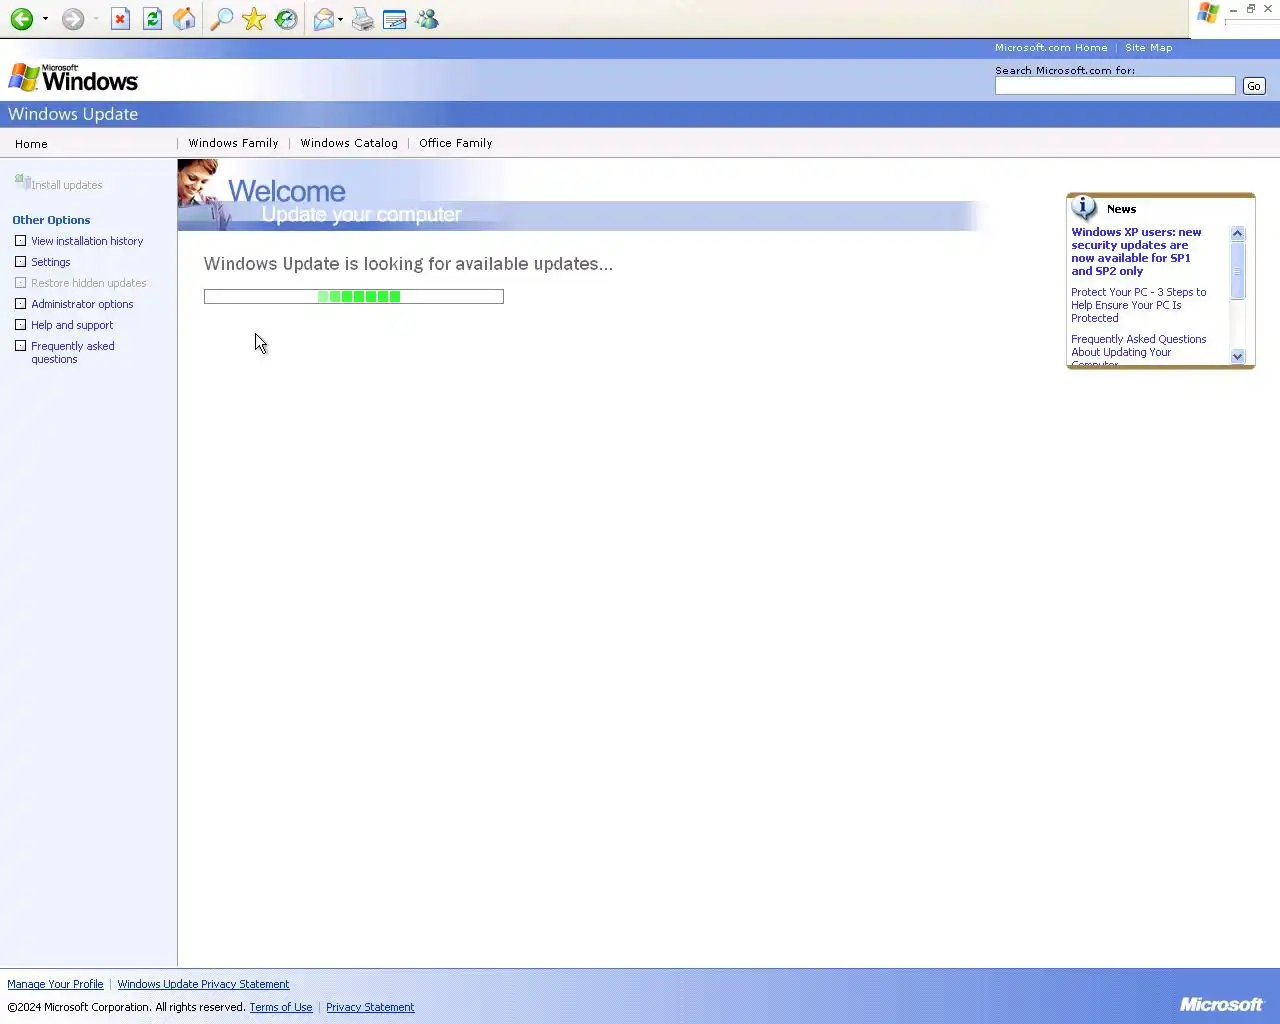Click the greyed Forward arrow button
Image resolution: width=1280 pixels, height=1024 pixels.
(x=73, y=19)
